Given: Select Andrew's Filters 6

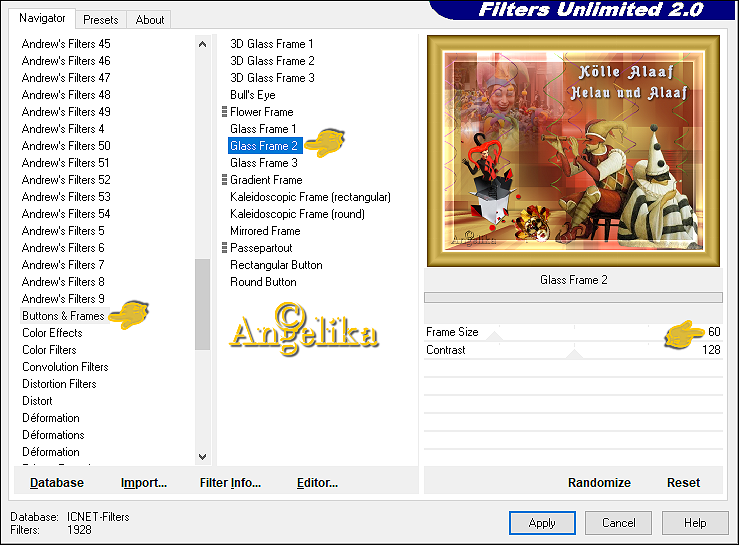Looking at the screenshot, I should pos(63,248).
